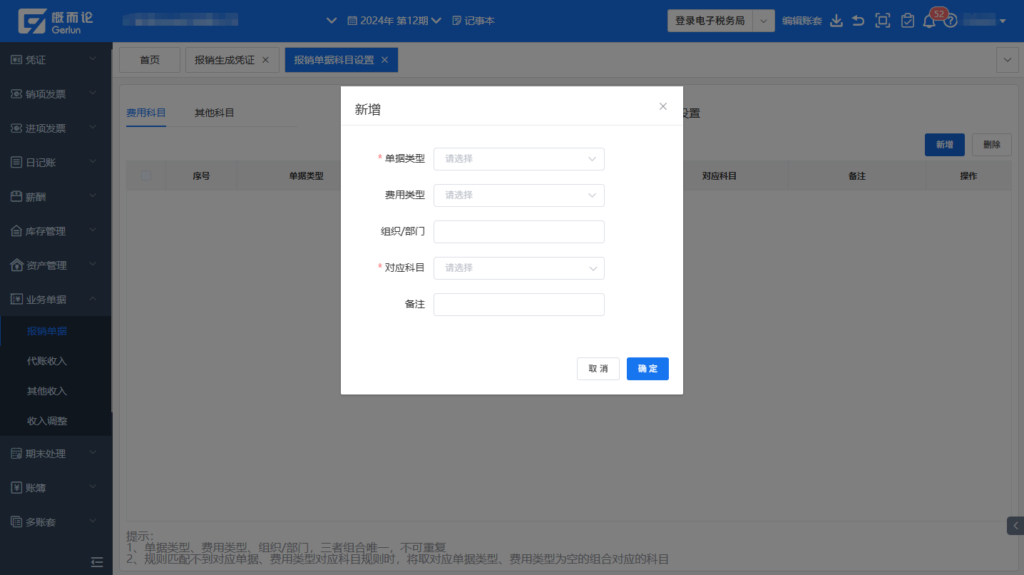Click the undo arrow icon in header

coord(858,21)
